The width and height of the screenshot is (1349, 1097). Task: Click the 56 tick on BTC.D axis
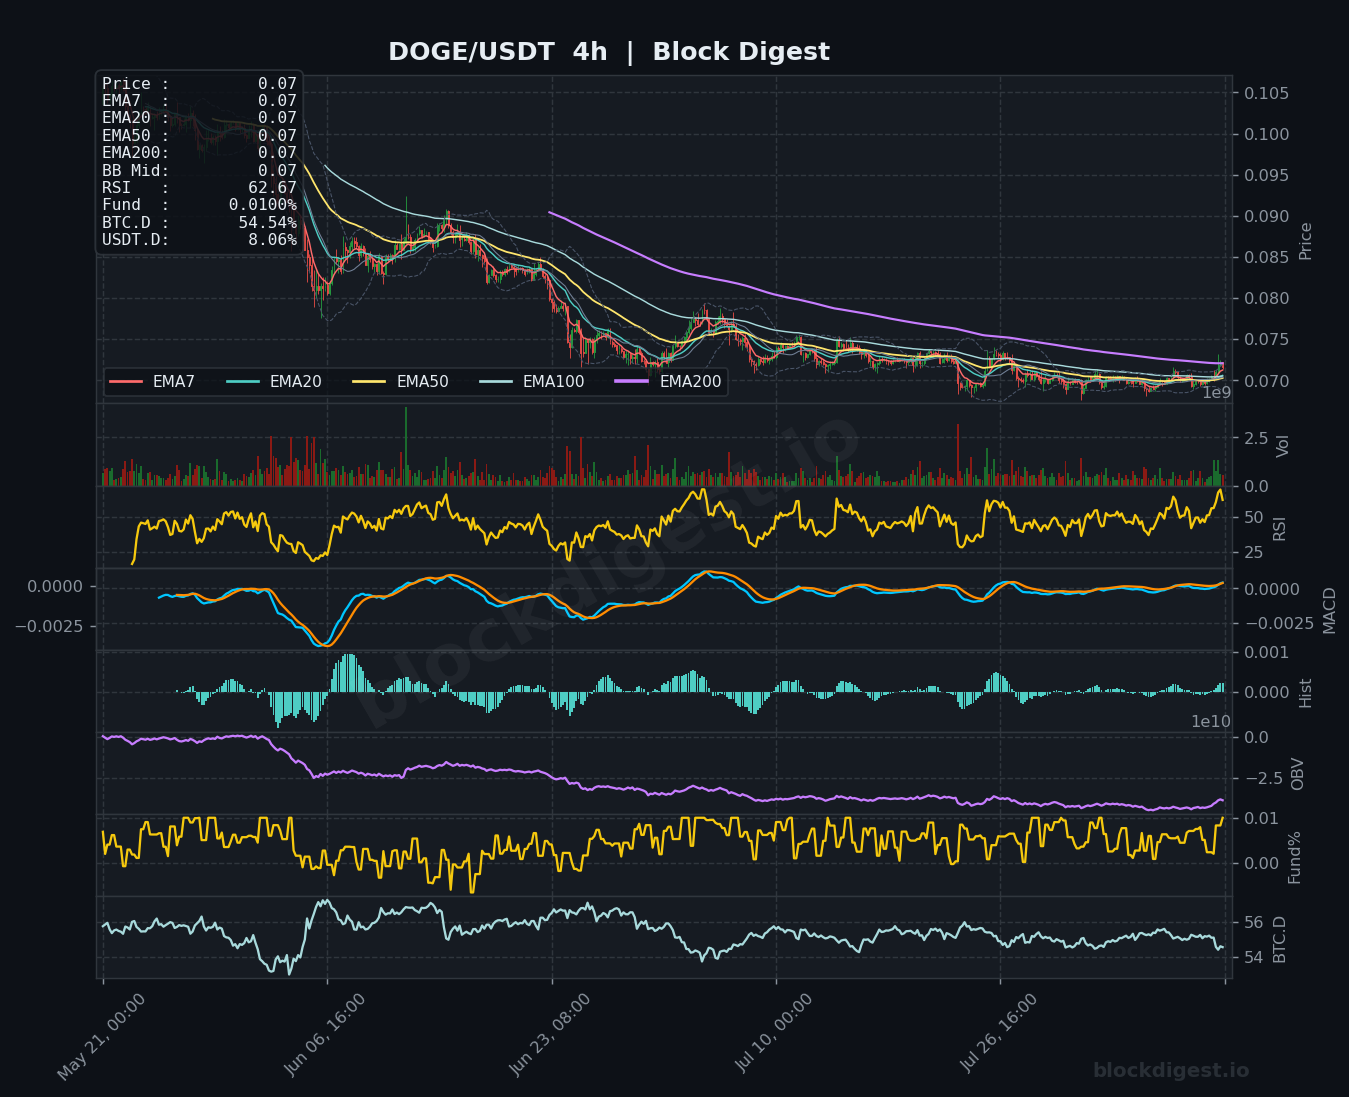(x=1254, y=922)
